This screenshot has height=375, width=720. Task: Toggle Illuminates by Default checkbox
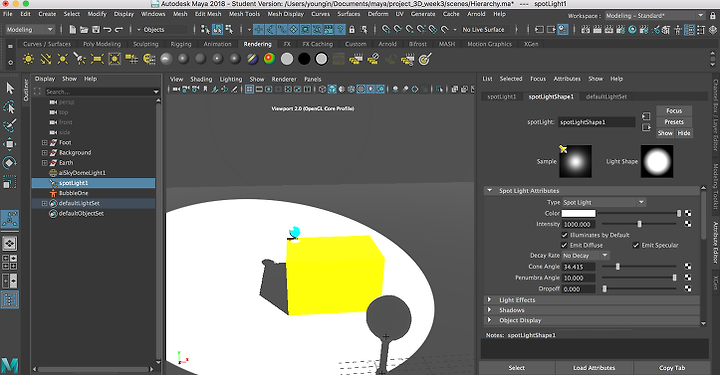(x=564, y=235)
